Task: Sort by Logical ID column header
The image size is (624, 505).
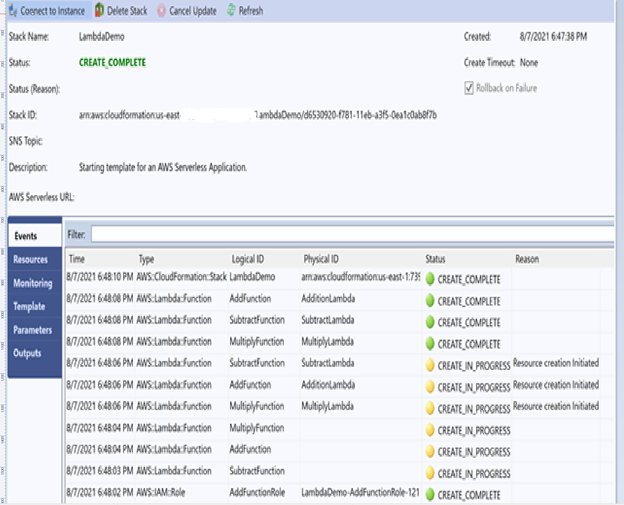Action: pos(248,259)
